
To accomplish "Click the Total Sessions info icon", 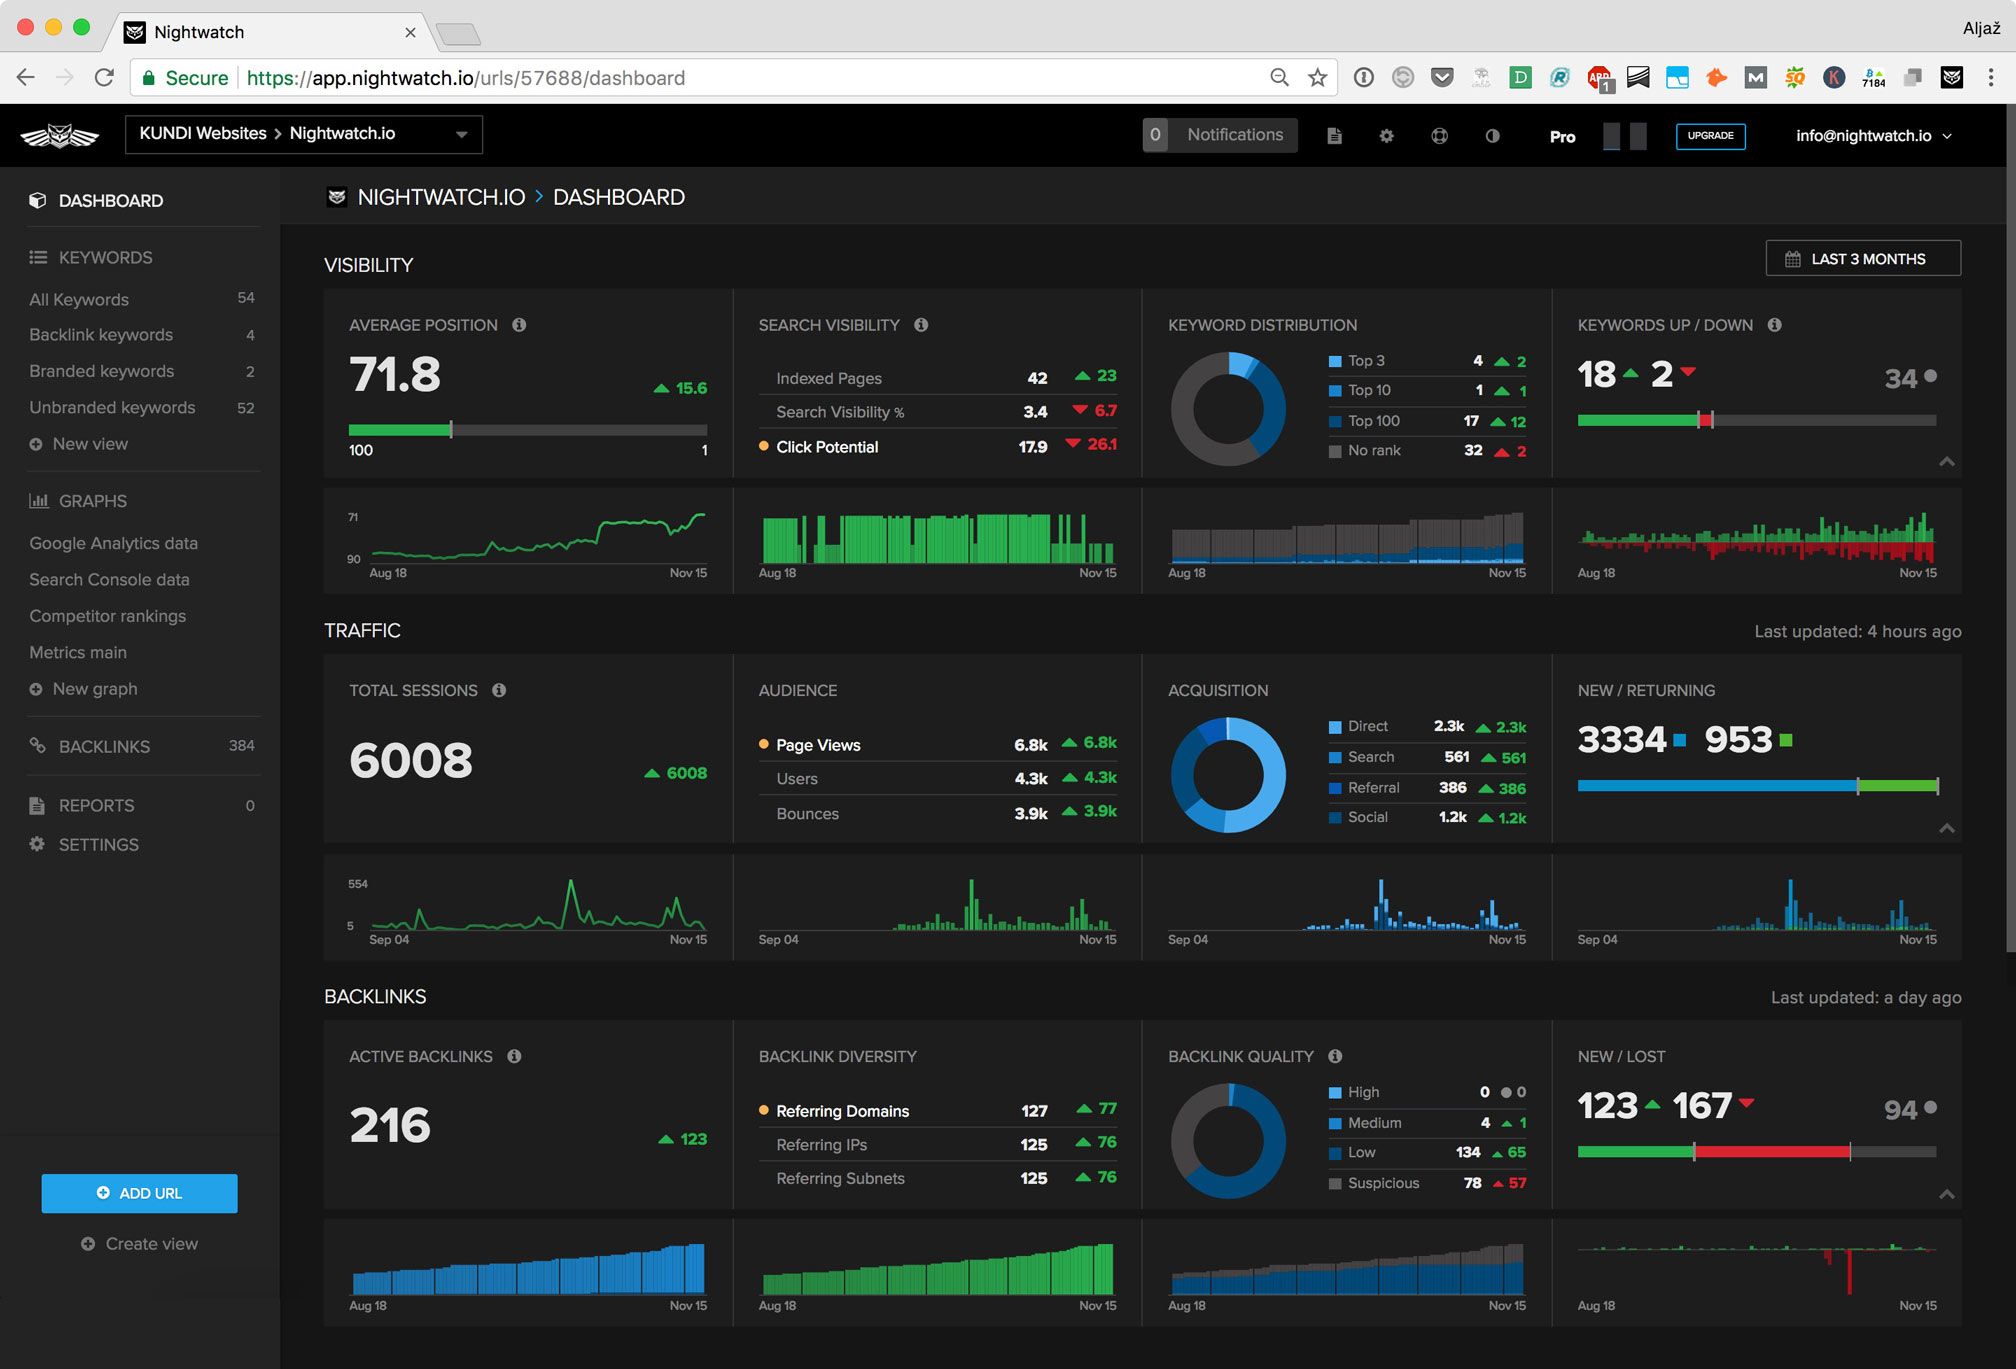I will tap(498, 690).
